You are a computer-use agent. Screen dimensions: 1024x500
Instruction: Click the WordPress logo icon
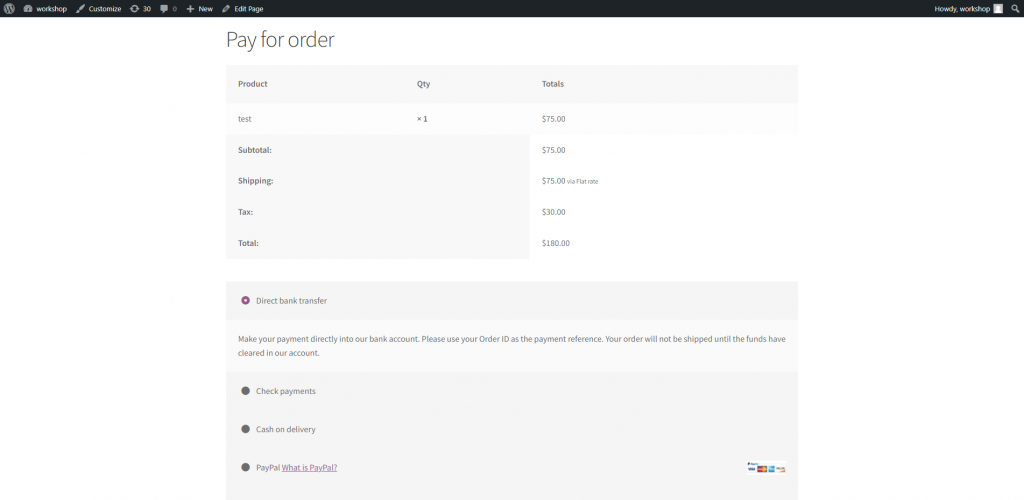(x=8, y=8)
